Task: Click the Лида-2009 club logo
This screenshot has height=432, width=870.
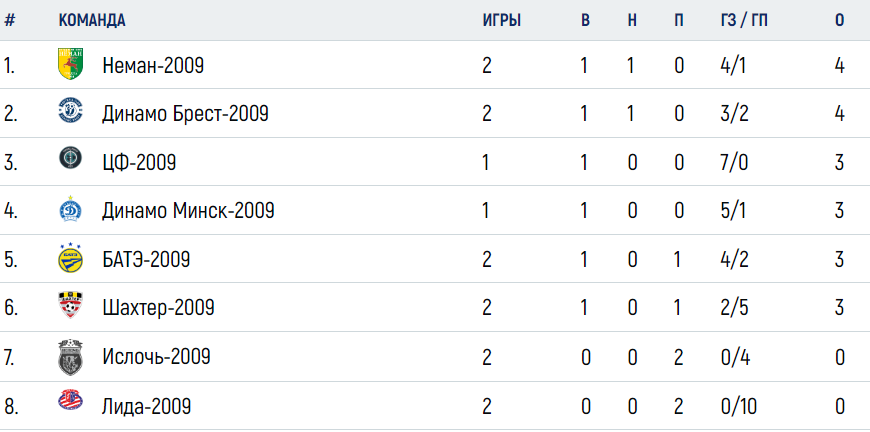Action: click(x=70, y=400)
